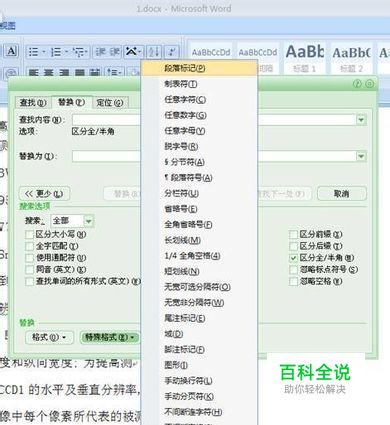
Task: Choose 1/4 全角空格(4) from menu
Action: [199, 256]
